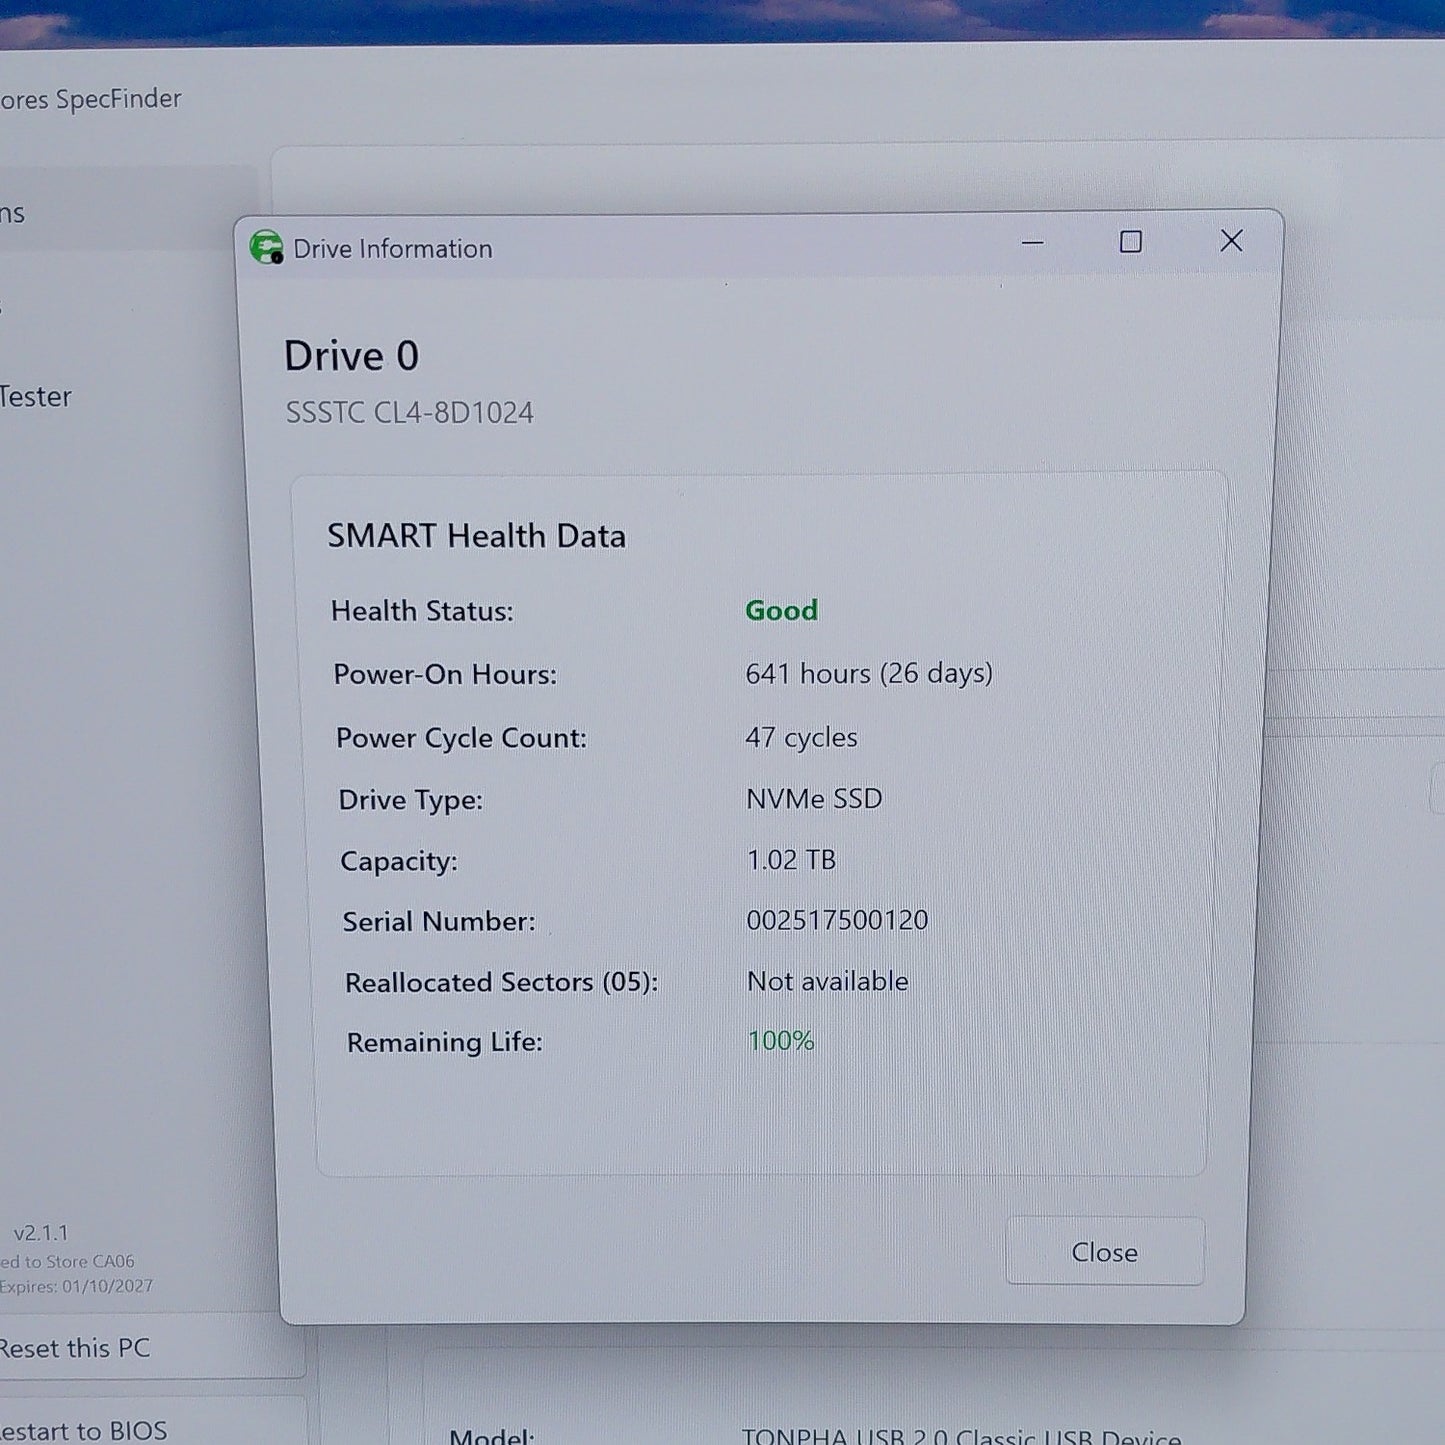Select the 641 hours (26 days) value

(869, 673)
